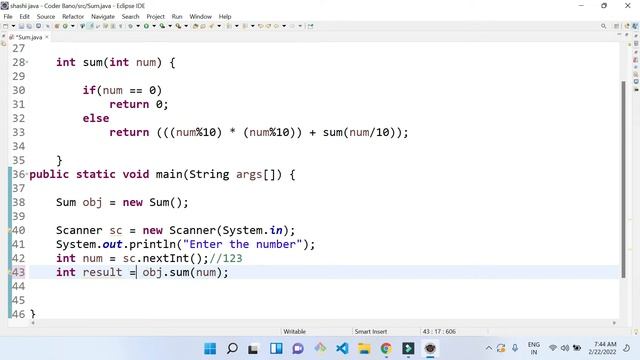This screenshot has height=360, width=640.
Task: Open Google Chrome from the taskbar
Action: (x=386, y=349)
